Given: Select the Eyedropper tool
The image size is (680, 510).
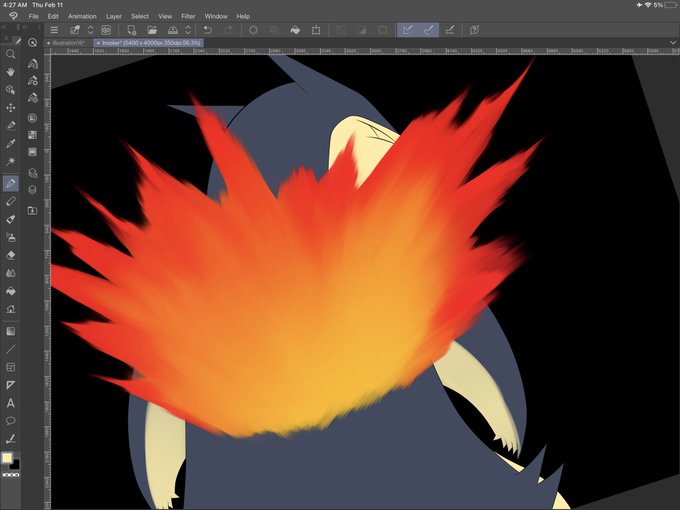Looking at the screenshot, I should (10, 143).
